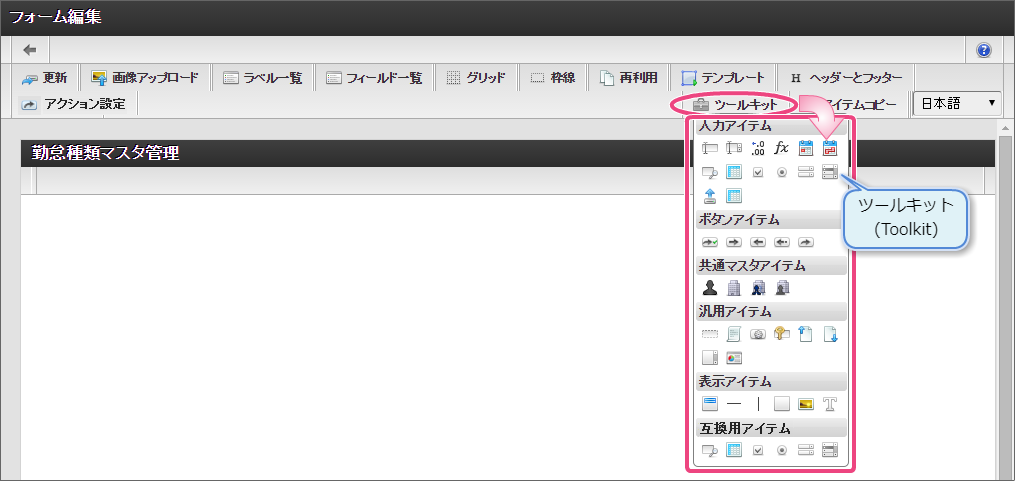Screen dimensions: 1015x481
Task: Collapse the 共通マスタアイテム section header
Action: pyautogui.click(x=772, y=265)
